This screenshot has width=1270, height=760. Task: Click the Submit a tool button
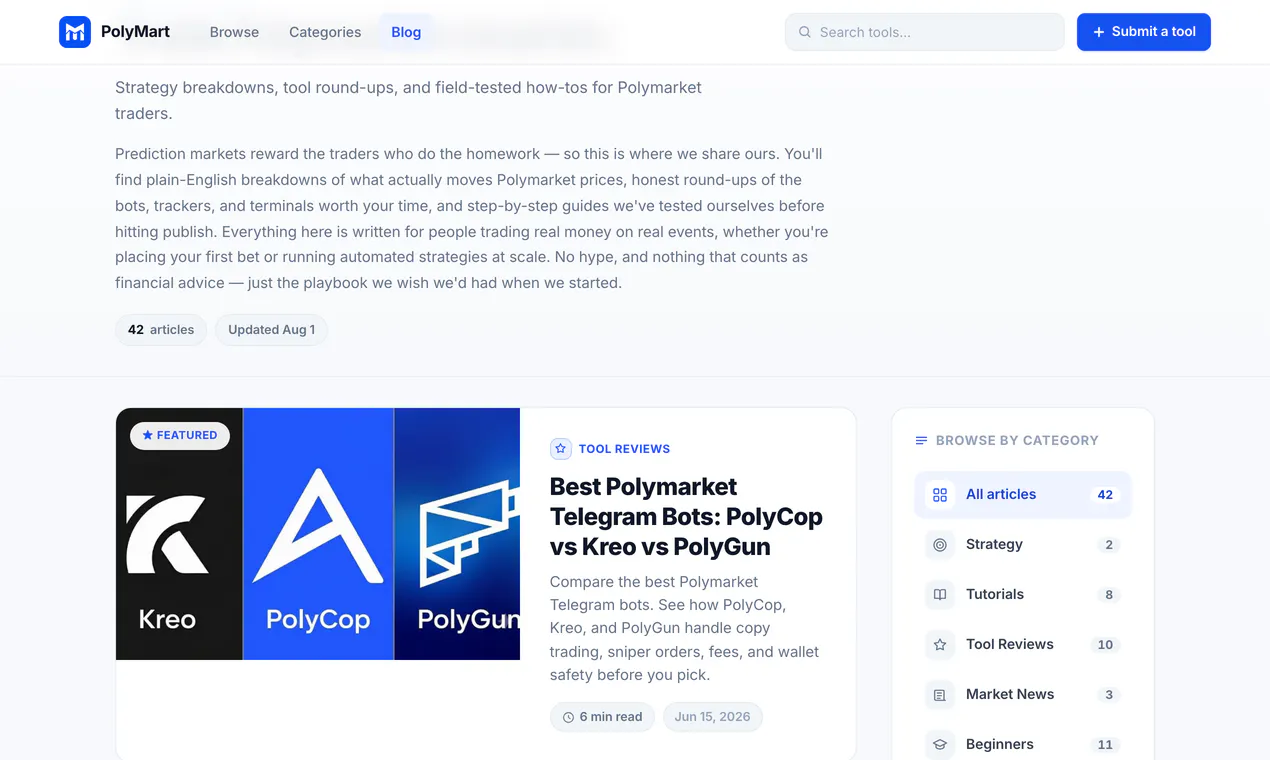(1144, 32)
